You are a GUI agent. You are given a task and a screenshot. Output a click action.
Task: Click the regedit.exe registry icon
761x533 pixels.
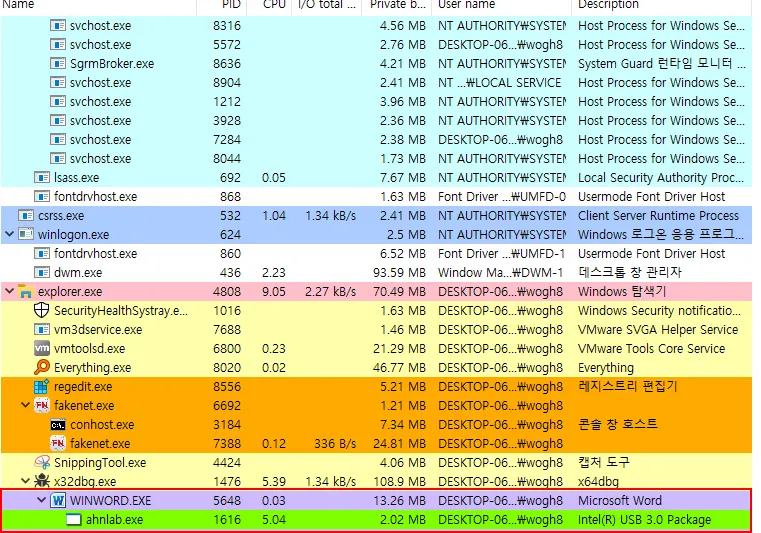42,386
